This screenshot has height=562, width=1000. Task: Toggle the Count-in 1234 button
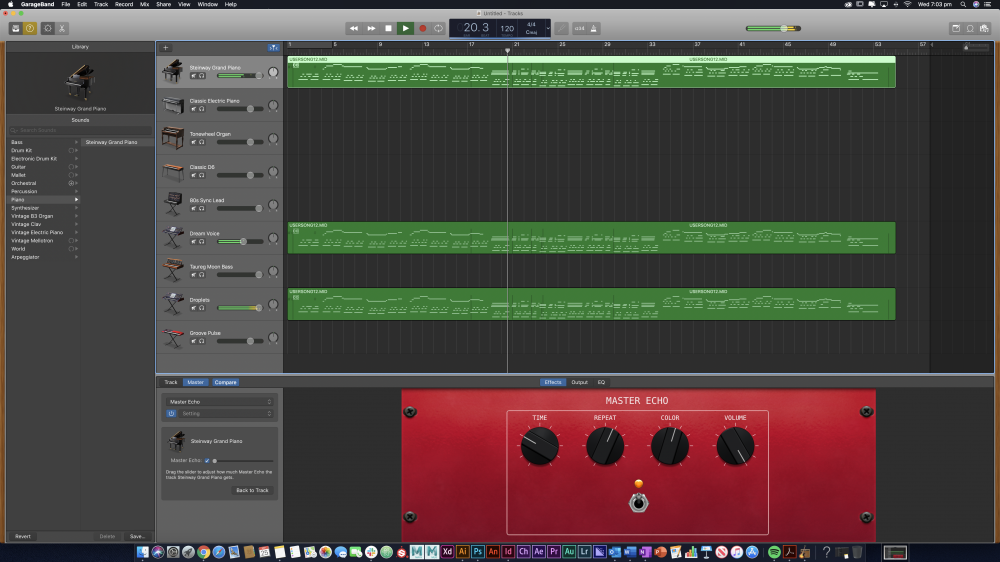(x=579, y=28)
